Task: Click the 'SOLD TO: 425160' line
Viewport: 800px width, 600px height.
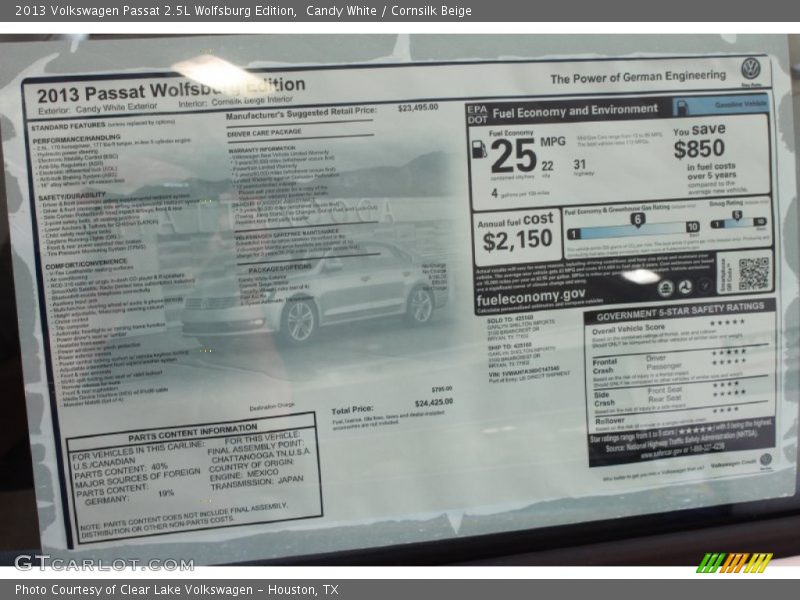Action: (510, 318)
